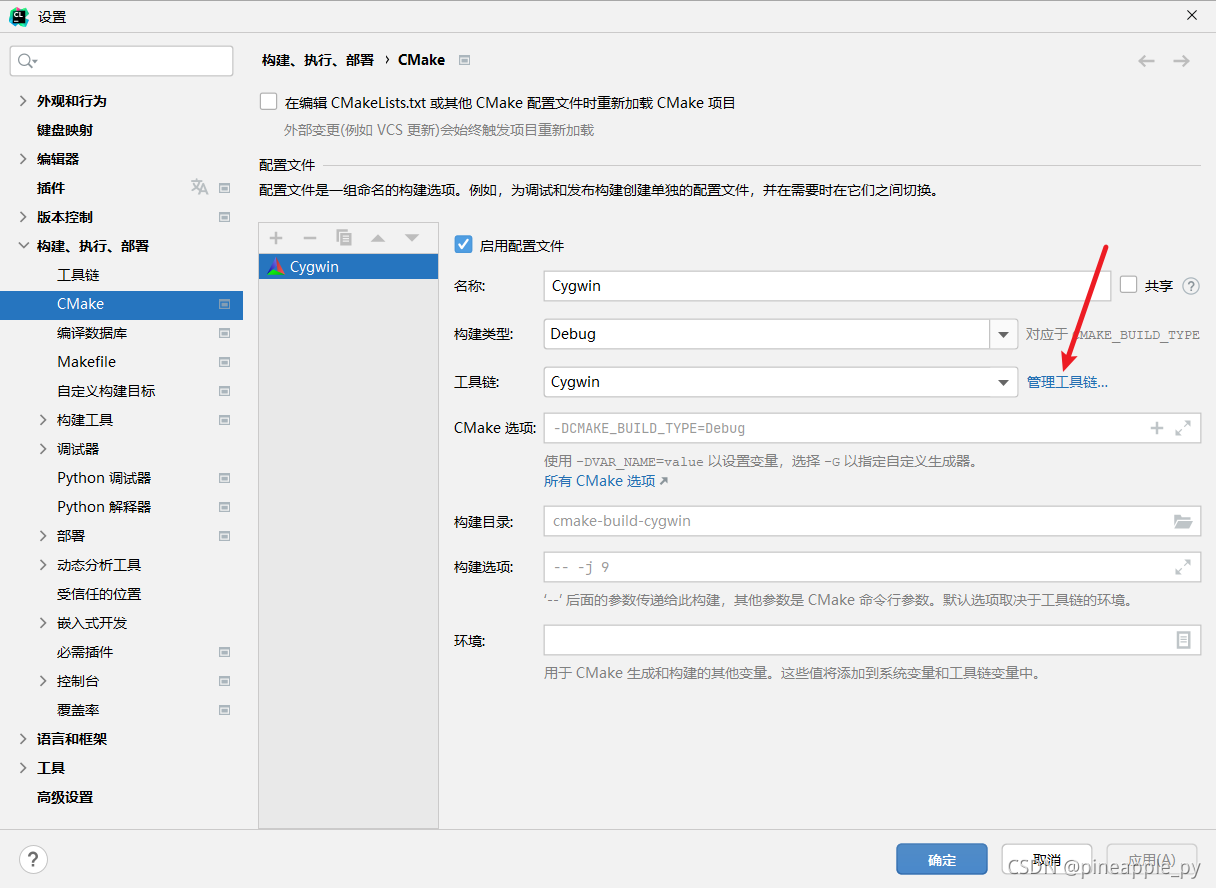
Task: Click the plus icon in the CMake options field
Action: pos(1157,428)
